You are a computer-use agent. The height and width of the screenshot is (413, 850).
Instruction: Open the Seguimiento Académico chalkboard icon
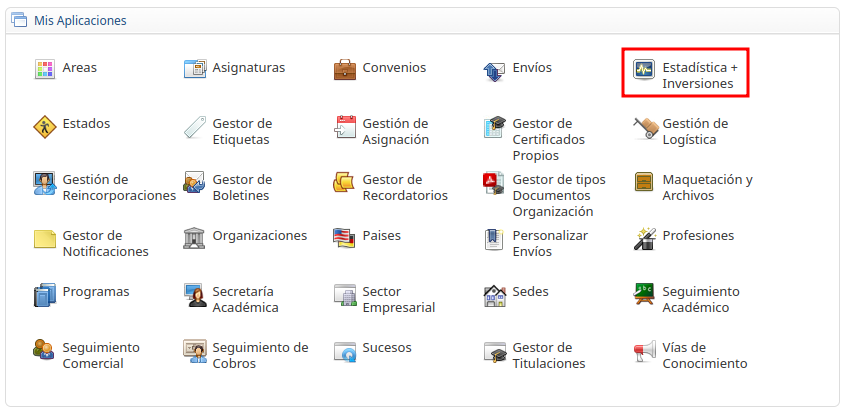pos(644,294)
